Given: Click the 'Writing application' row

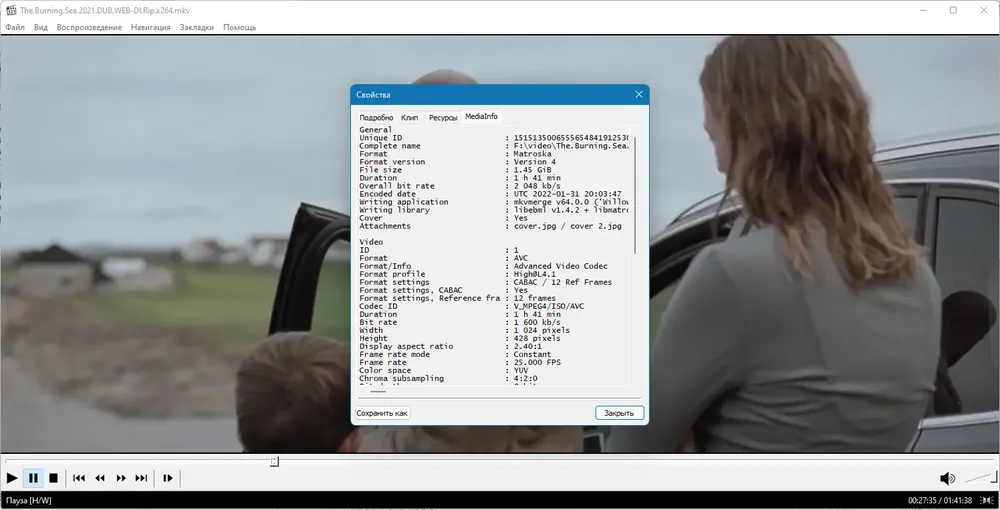Looking at the screenshot, I should click(x=494, y=202).
